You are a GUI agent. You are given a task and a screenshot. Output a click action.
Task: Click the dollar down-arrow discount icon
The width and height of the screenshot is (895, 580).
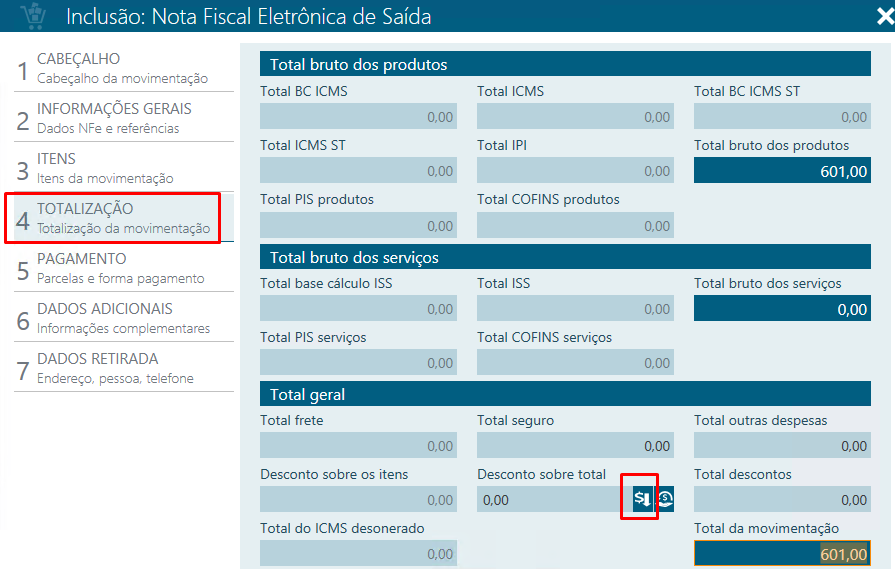point(642,499)
